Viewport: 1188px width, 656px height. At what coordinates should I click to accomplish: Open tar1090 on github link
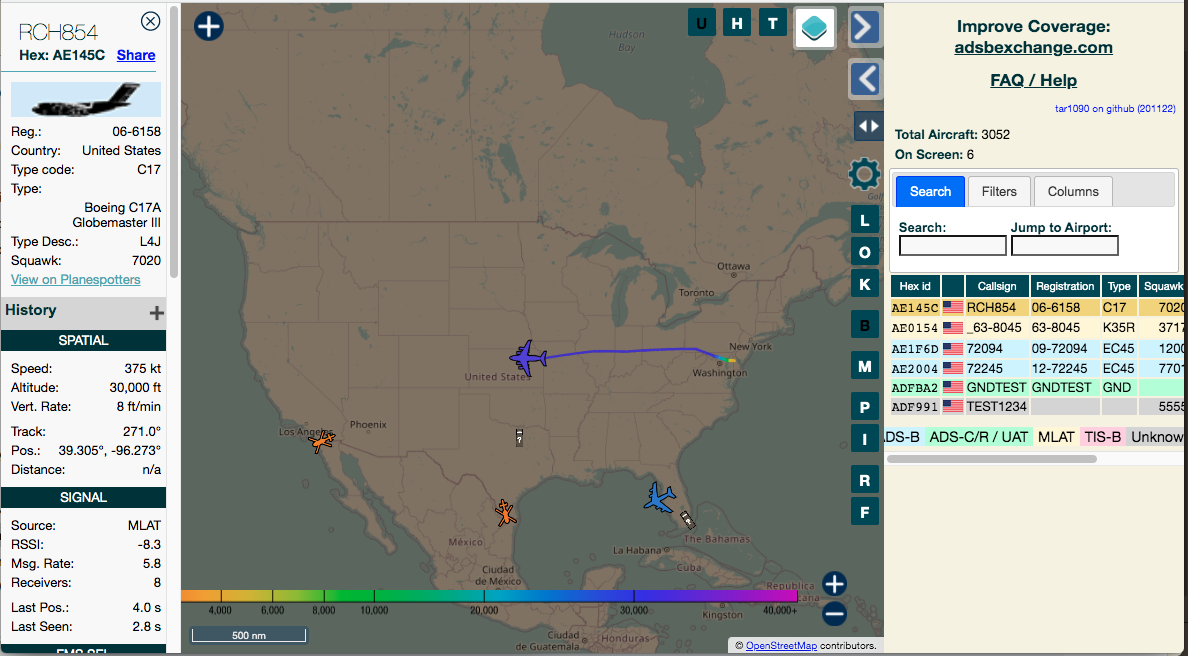click(x=1115, y=109)
